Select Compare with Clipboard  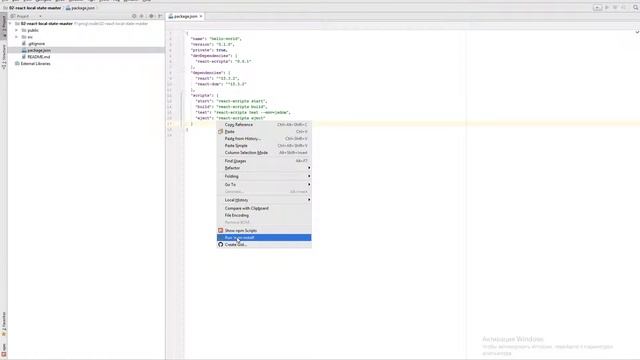point(264,208)
